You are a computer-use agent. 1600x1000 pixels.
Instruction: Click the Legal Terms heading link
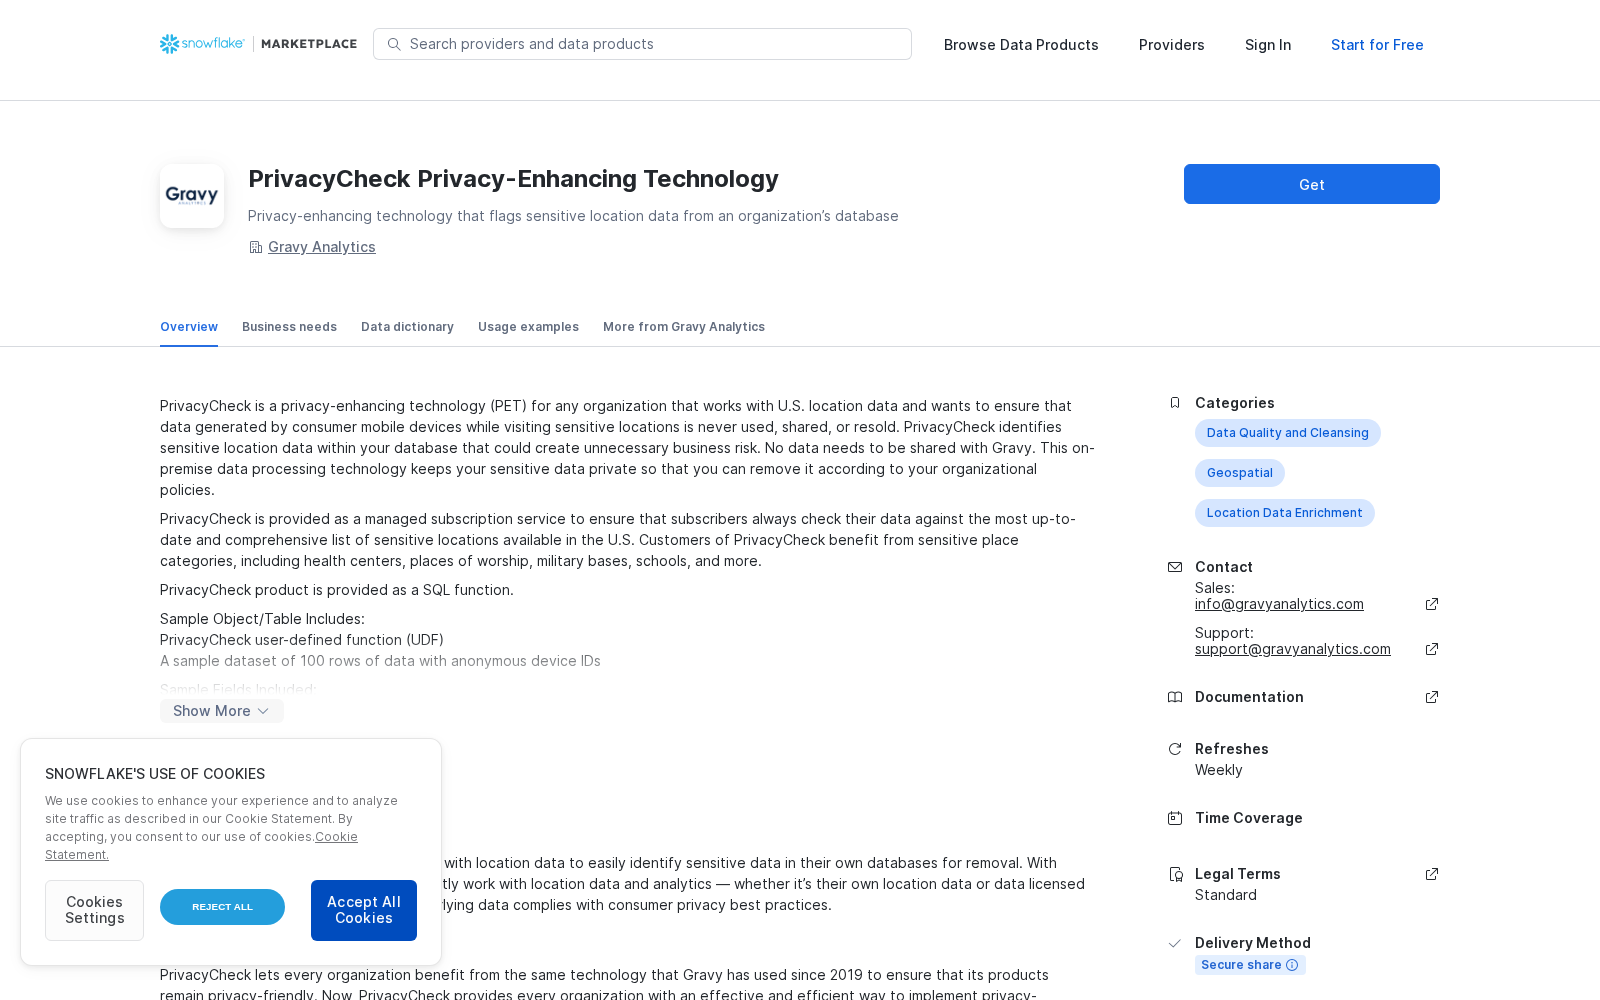[x=1238, y=874]
